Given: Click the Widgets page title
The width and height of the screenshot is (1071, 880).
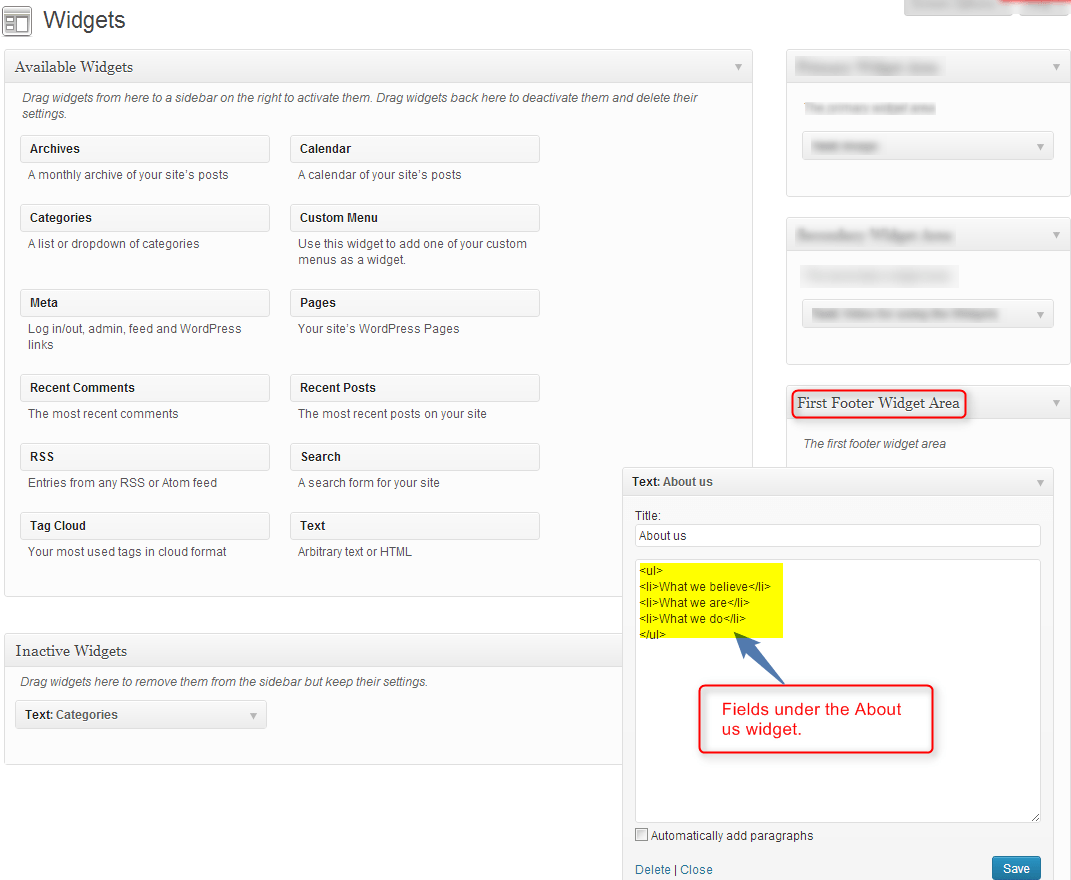Looking at the screenshot, I should point(84,20).
